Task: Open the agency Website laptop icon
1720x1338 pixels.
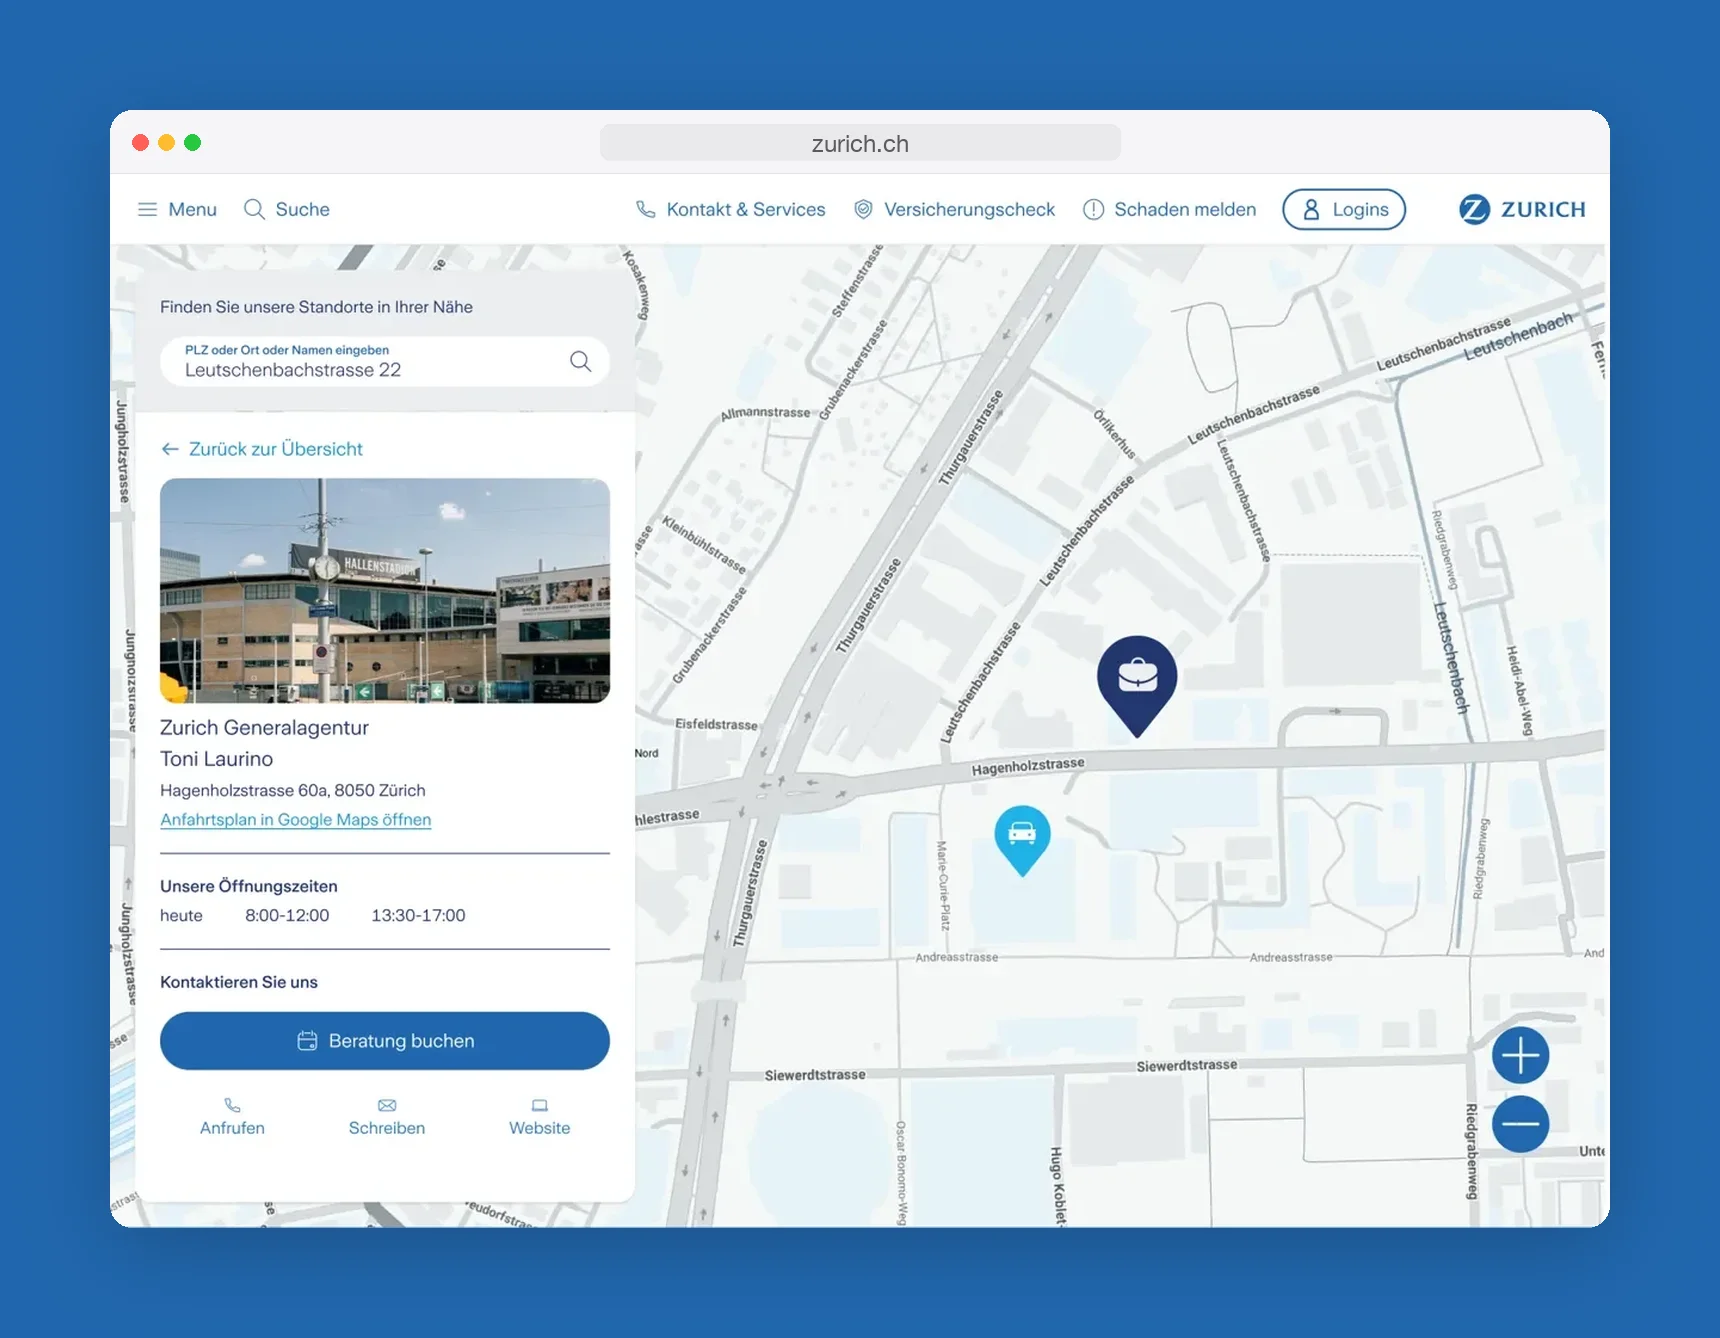Action: coord(540,1106)
